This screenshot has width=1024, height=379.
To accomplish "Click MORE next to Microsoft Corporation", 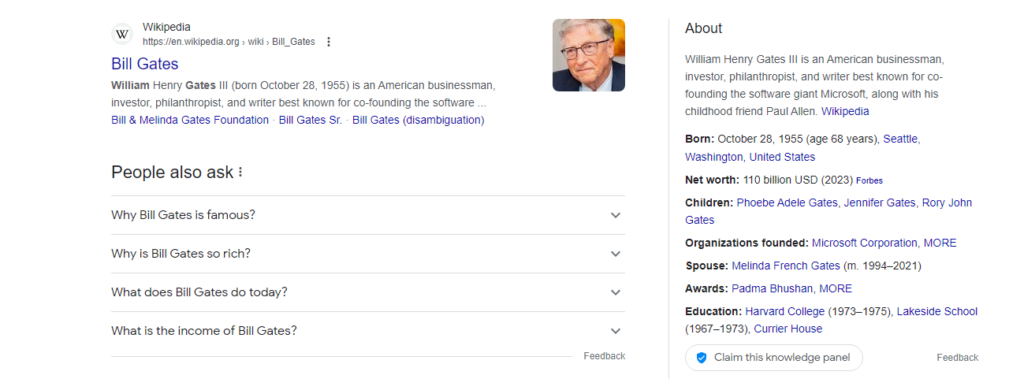I will (940, 243).
